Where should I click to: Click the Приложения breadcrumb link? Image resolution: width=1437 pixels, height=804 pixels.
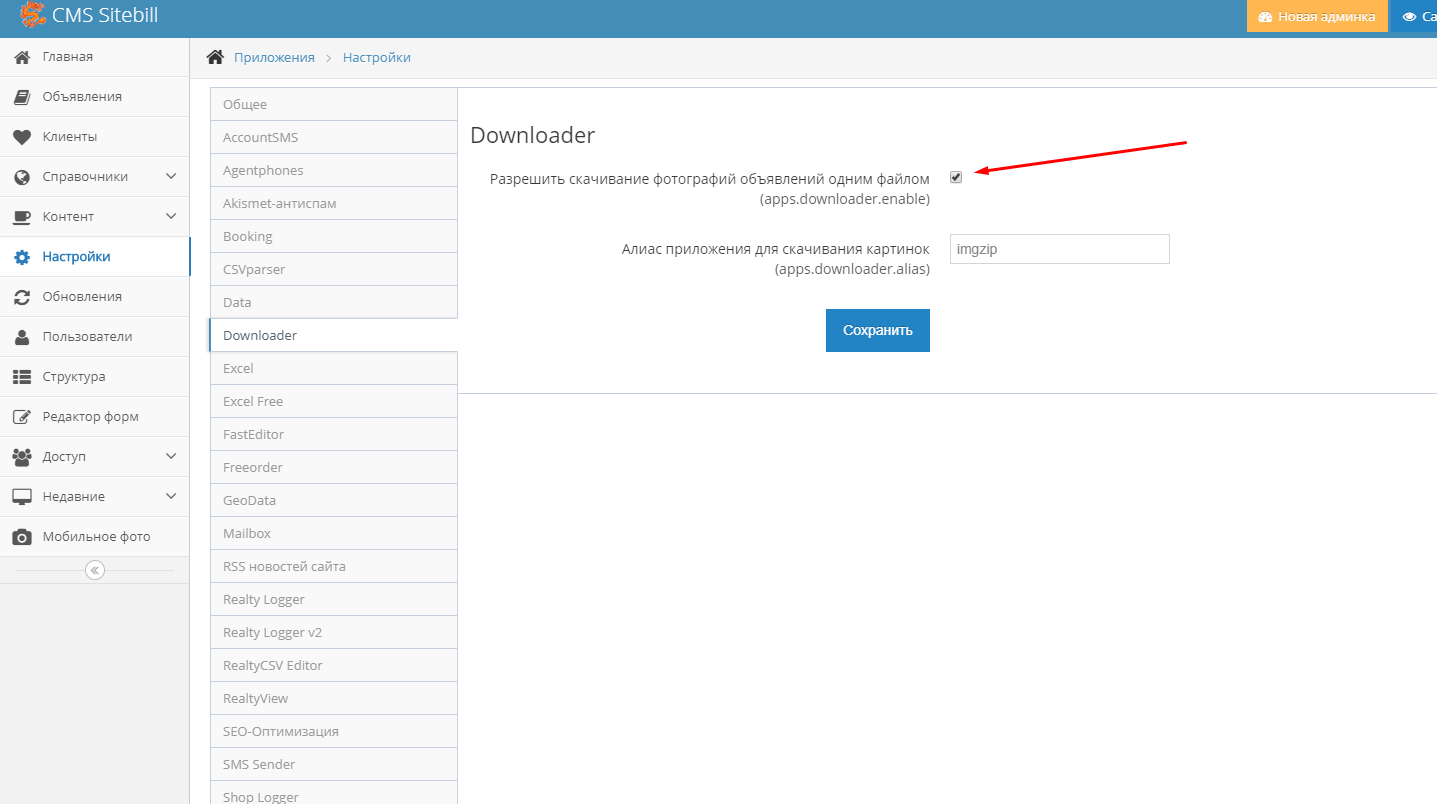tap(274, 58)
